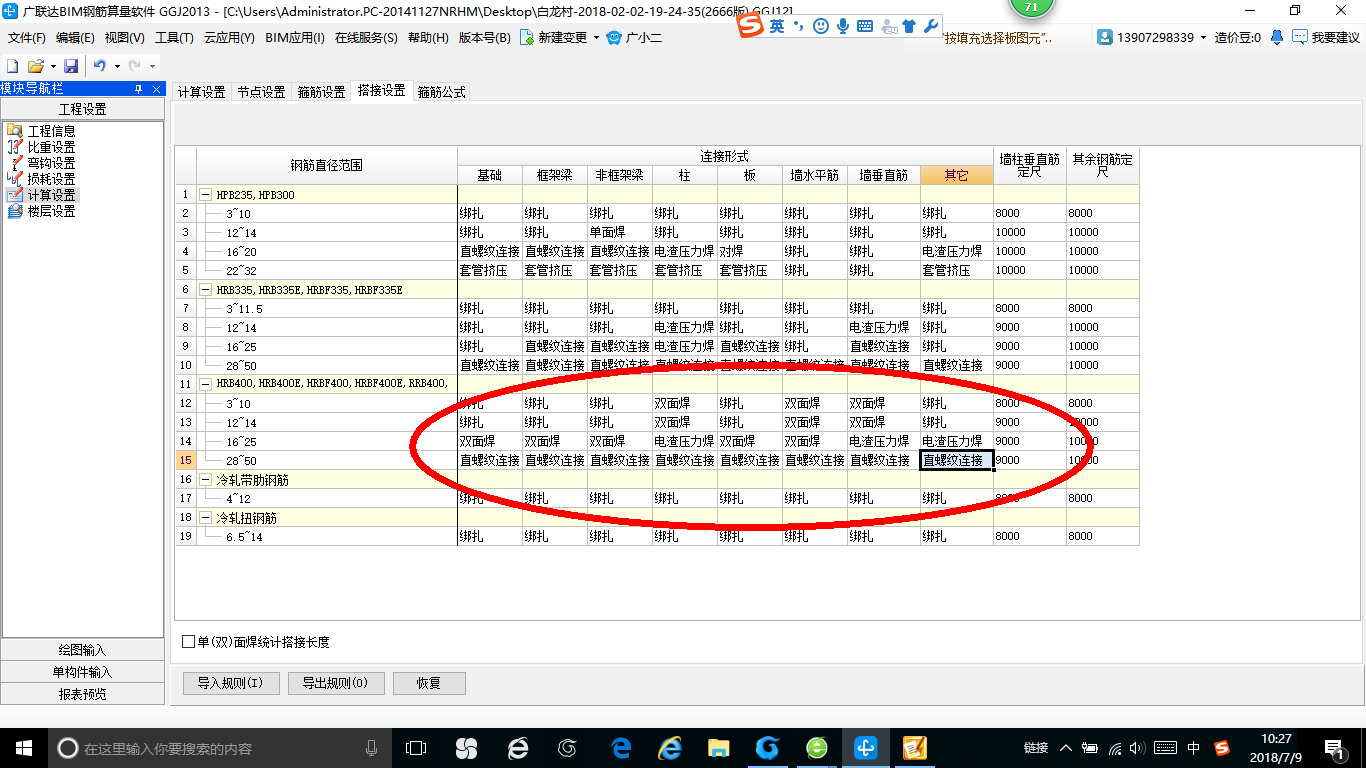Open the Windows Start menu
This screenshot has width=1366, height=768.
click(23, 748)
